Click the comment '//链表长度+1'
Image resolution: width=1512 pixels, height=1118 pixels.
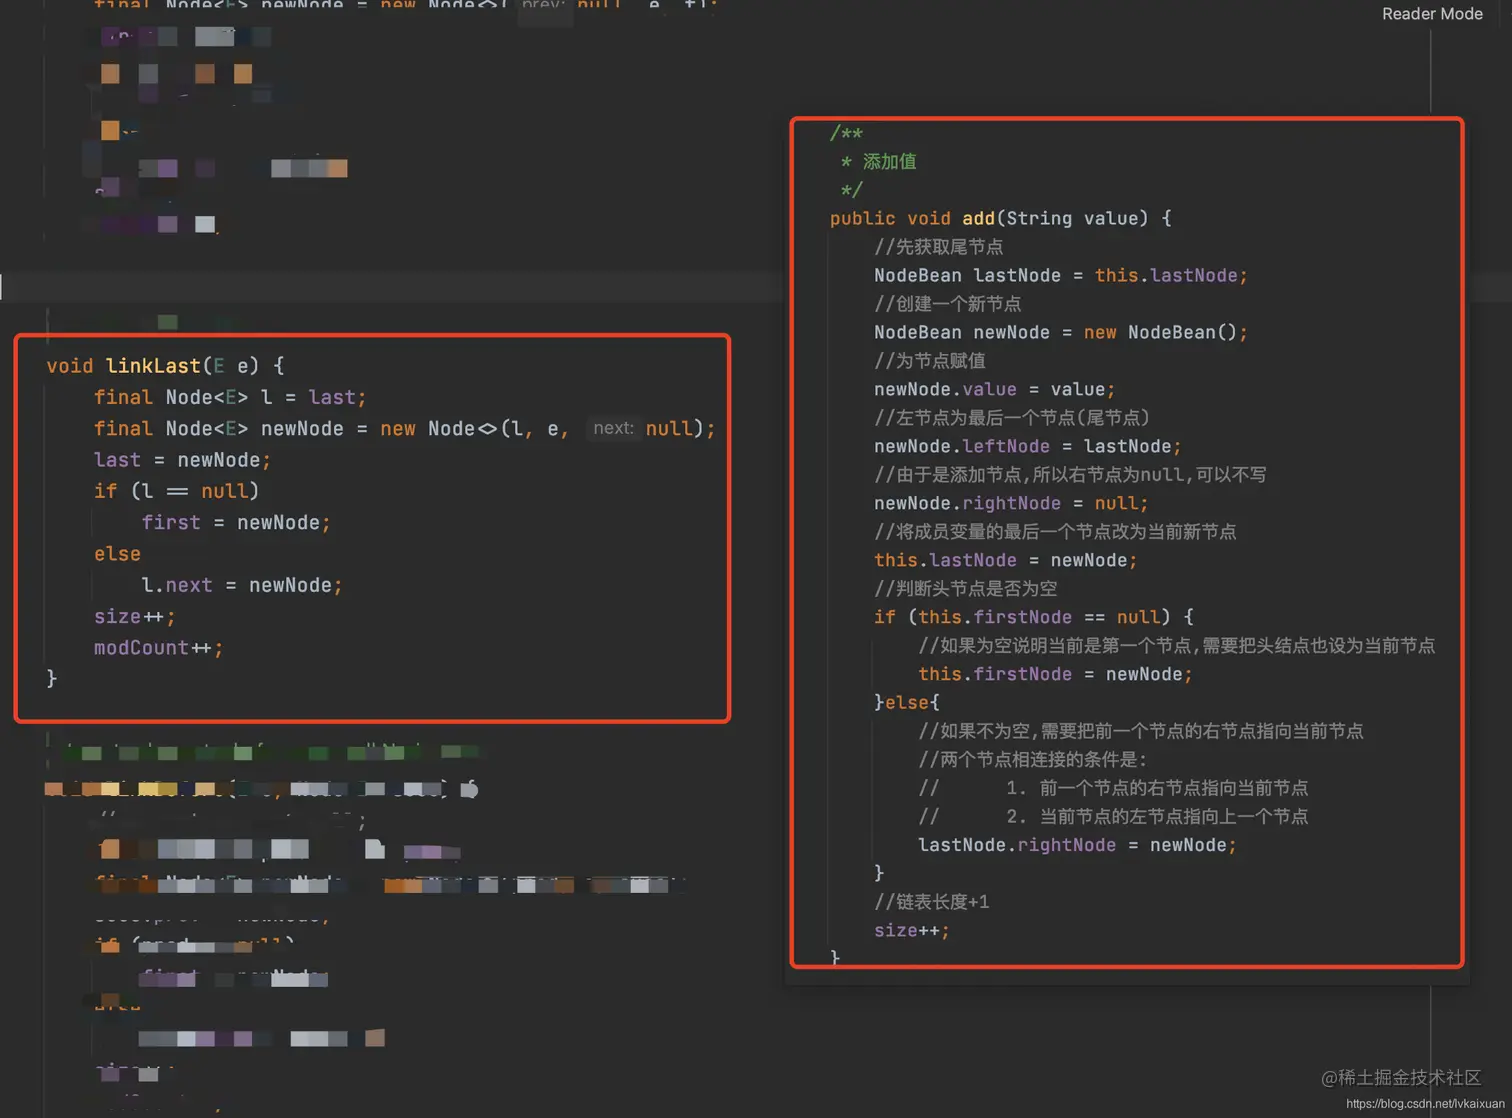(x=932, y=902)
